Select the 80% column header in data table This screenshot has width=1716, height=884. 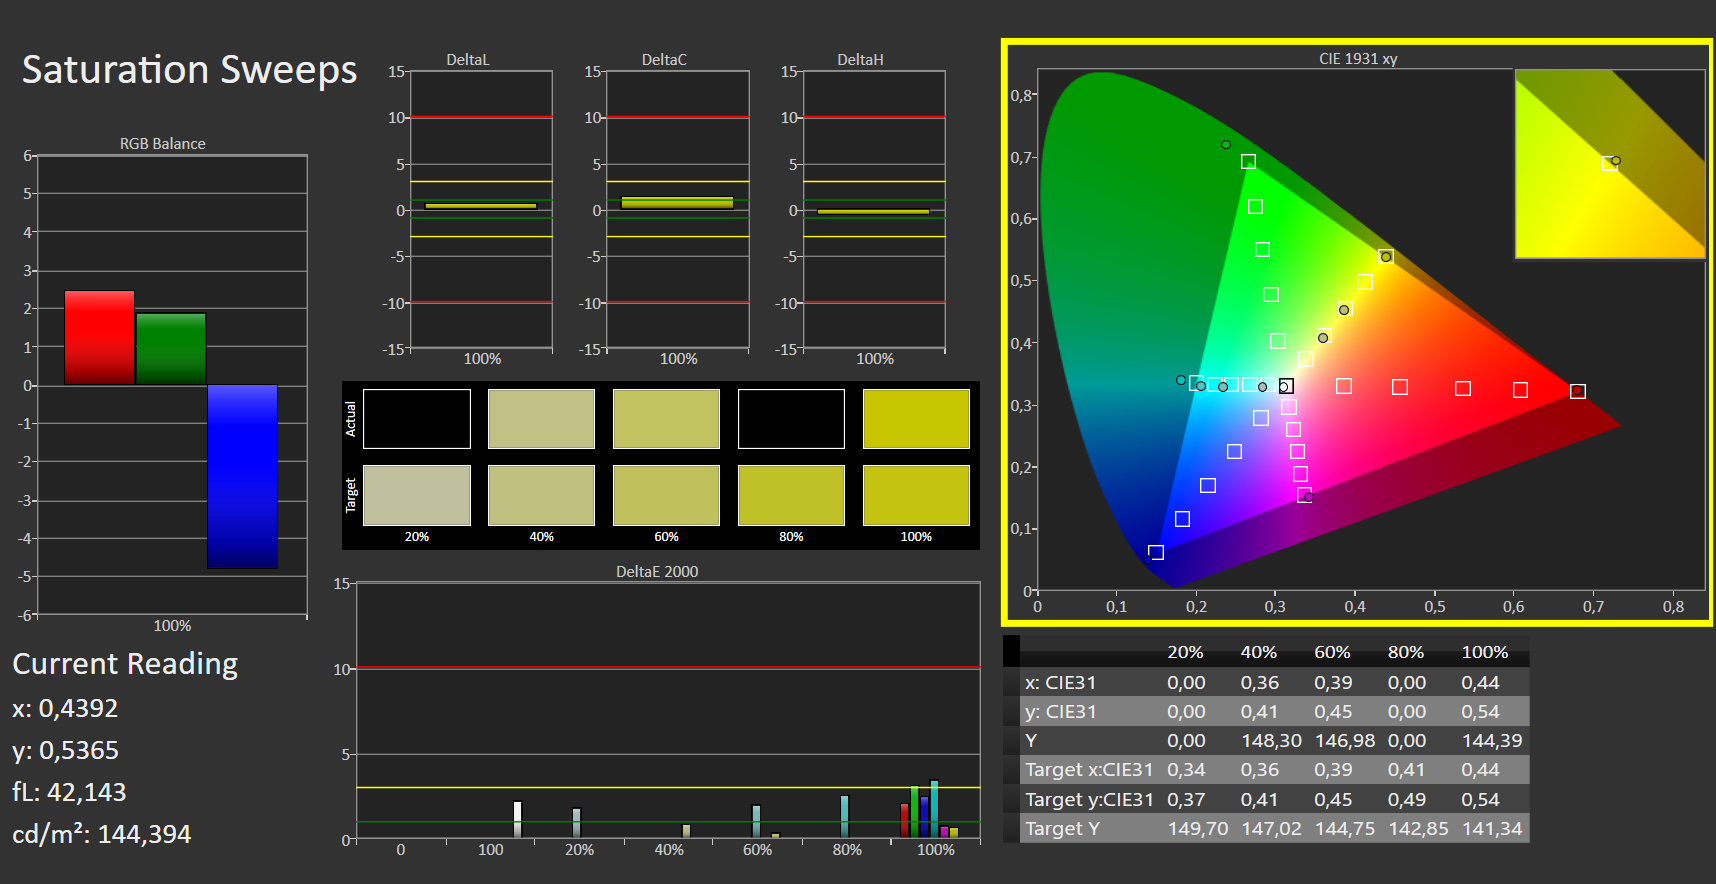coord(1406,652)
